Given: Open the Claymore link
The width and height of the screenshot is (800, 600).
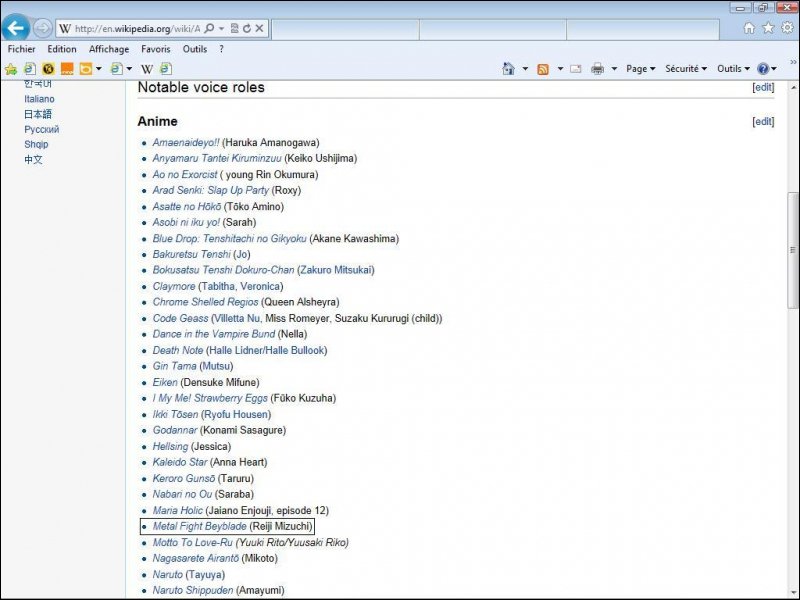Looking at the screenshot, I should tap(174, 286).
